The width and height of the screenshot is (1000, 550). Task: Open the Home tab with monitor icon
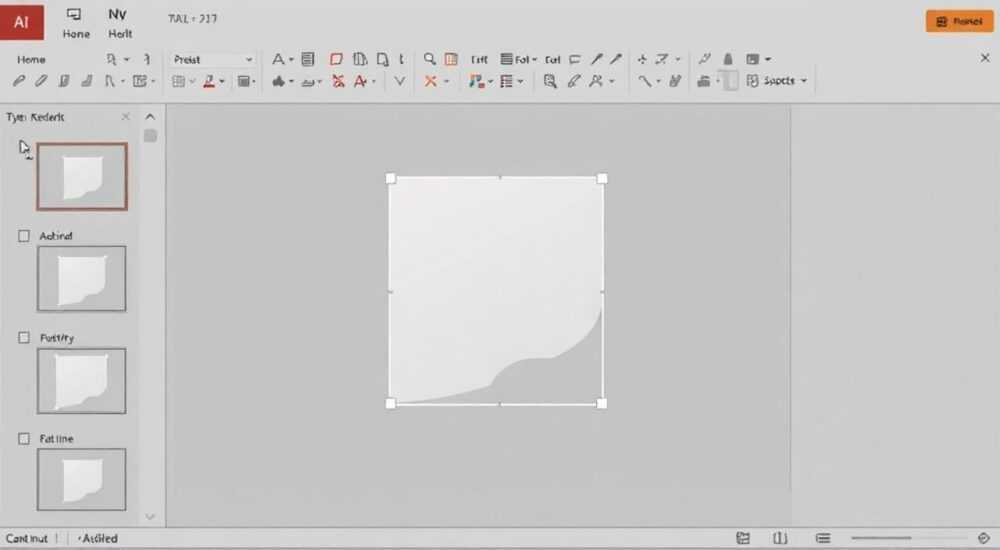tap(75, 24)
